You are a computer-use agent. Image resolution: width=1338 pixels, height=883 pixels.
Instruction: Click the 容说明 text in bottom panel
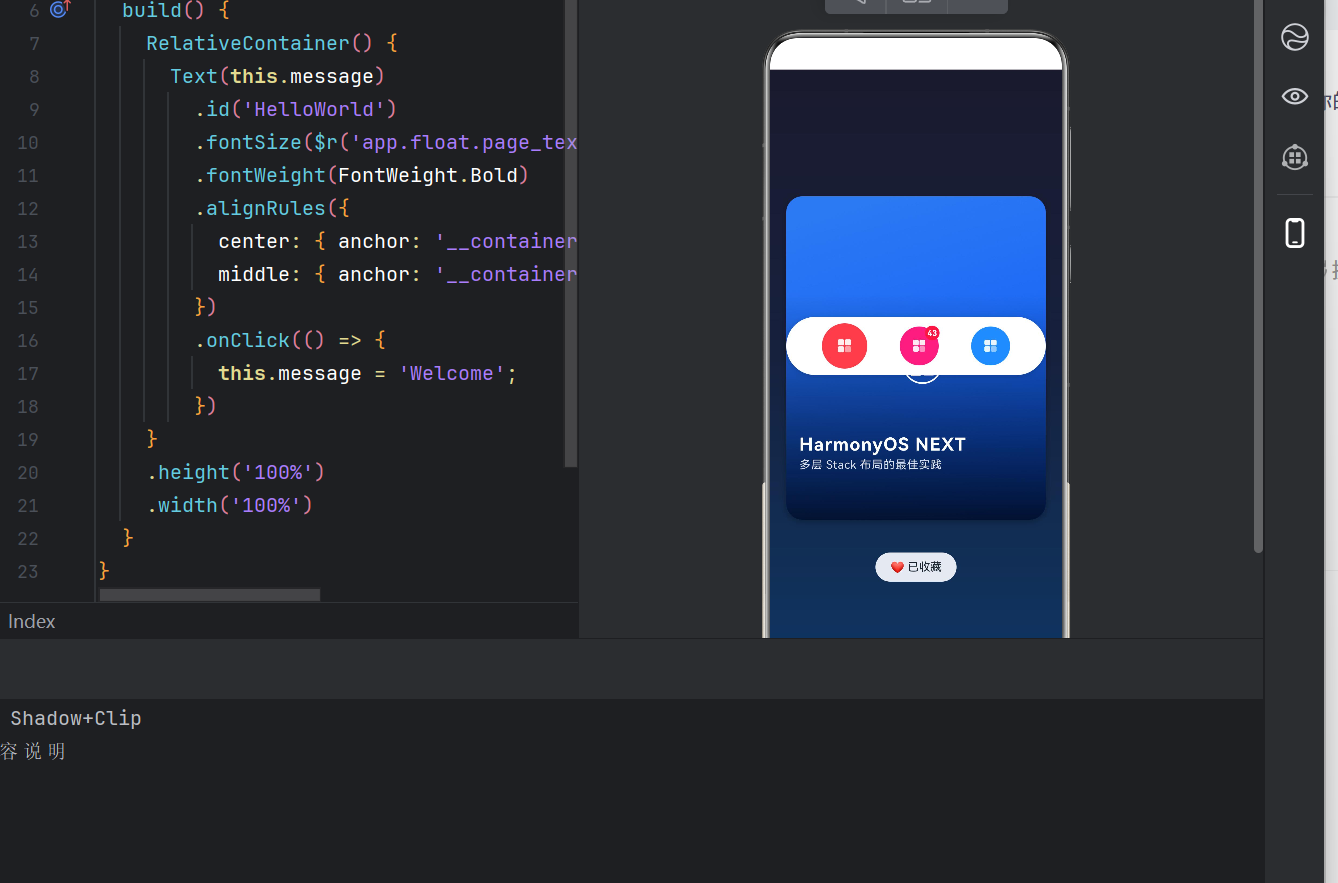pos(33,751)
